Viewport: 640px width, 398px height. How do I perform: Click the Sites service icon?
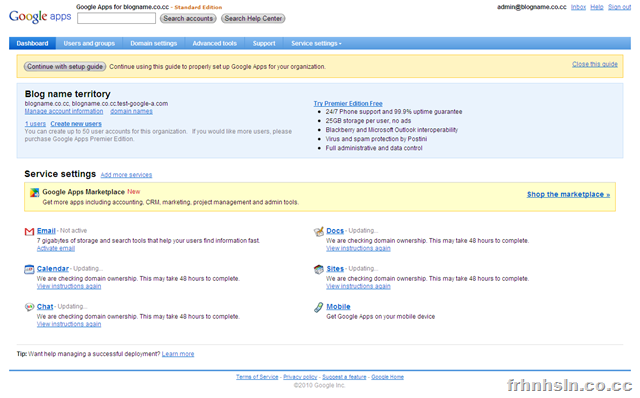[x=319, y=269]
